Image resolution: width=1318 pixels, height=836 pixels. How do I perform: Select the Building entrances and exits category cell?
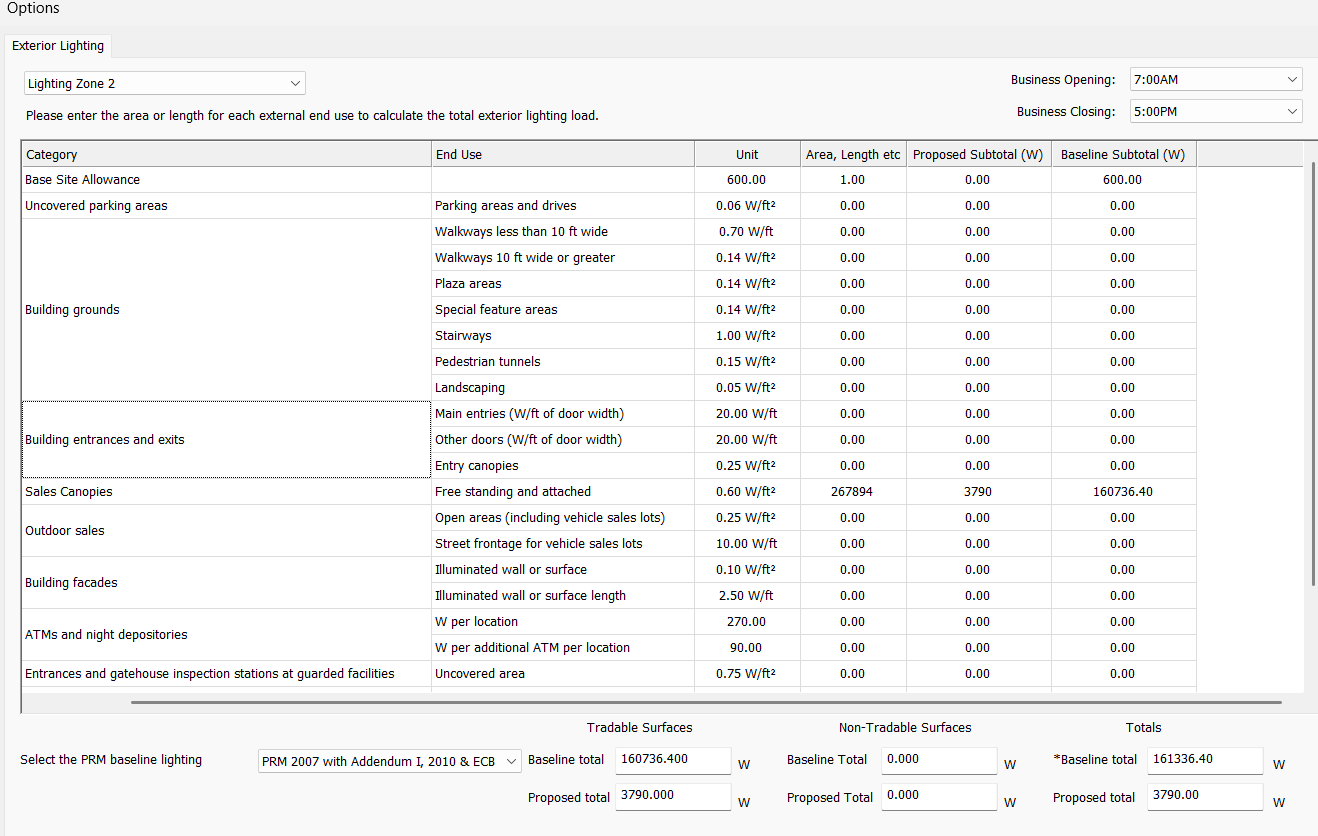[226, 440]
